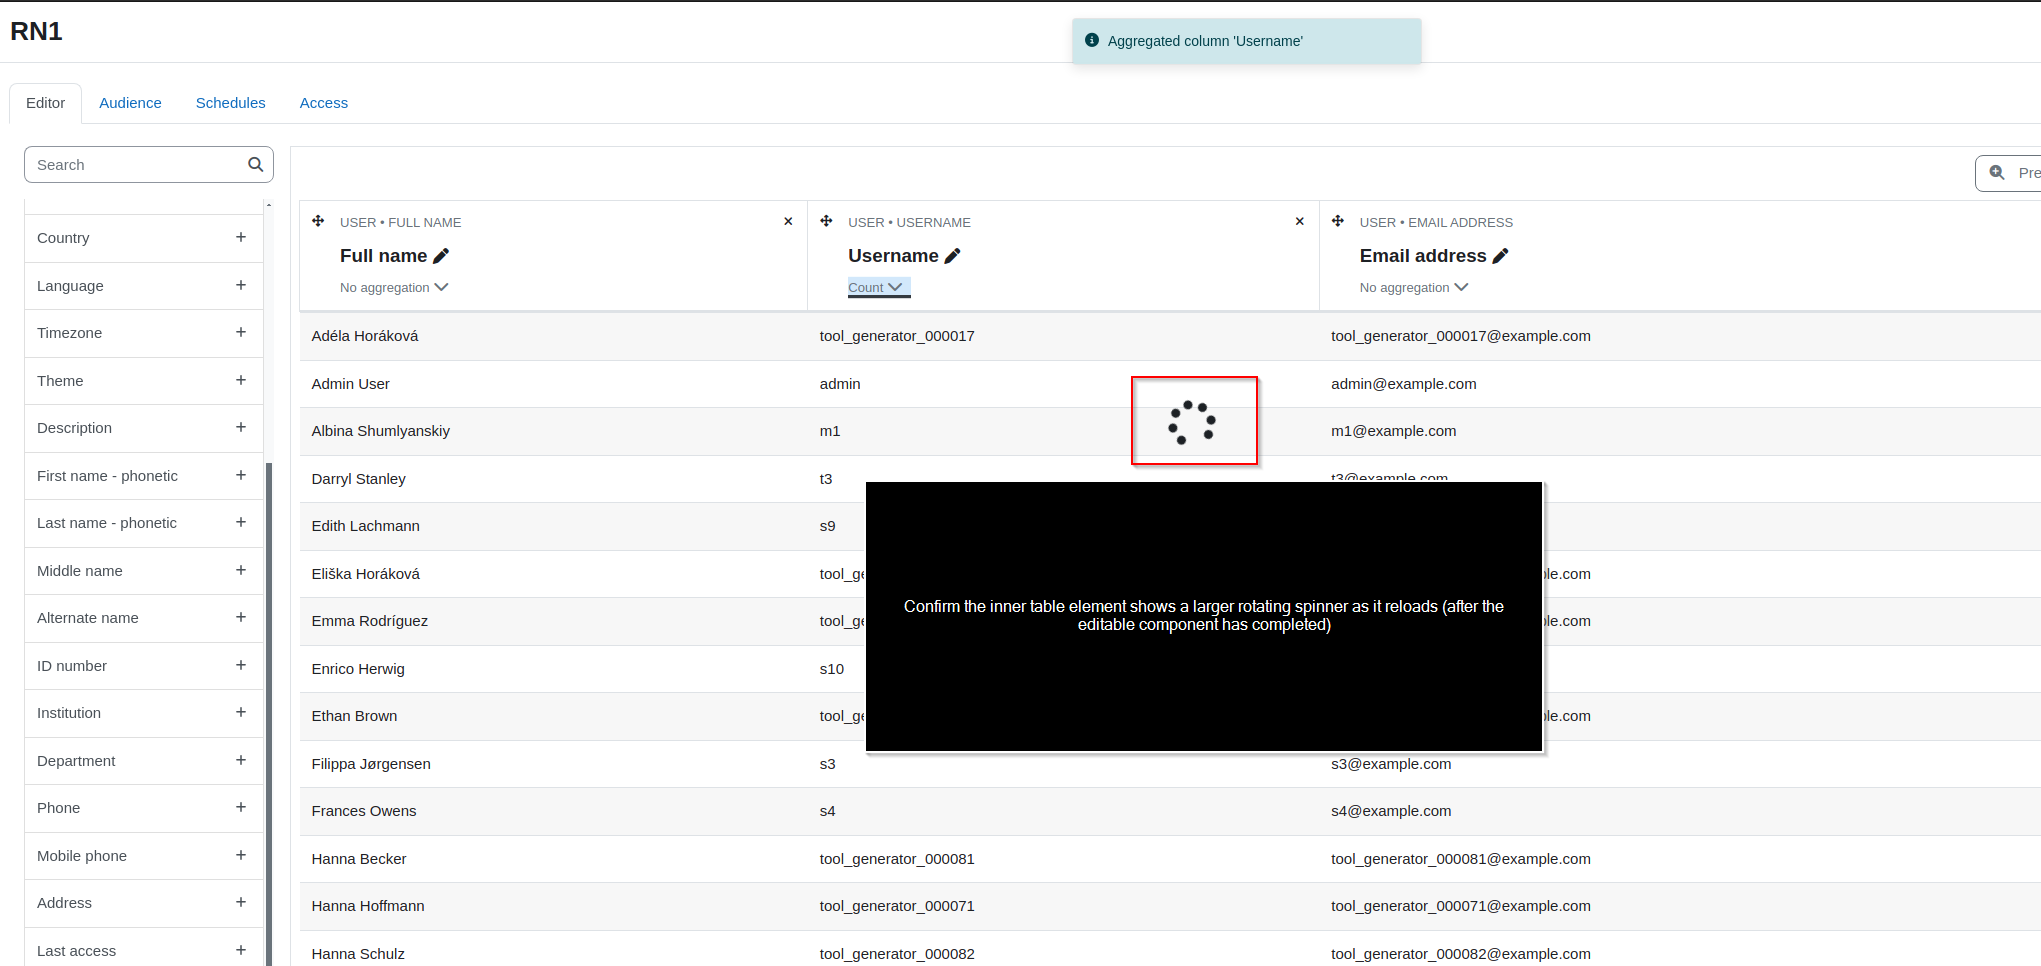Click the Adéla Horáková name cell

click(x=365, y=336)
